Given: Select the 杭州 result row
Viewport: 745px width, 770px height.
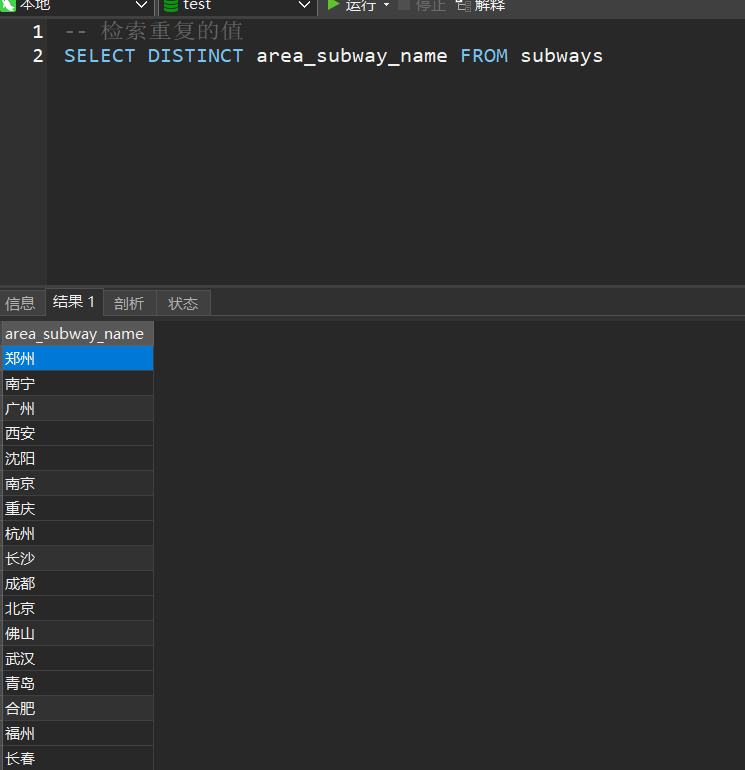Looking at the screenshot, I should pyautogui.click(x=78, y=533).
